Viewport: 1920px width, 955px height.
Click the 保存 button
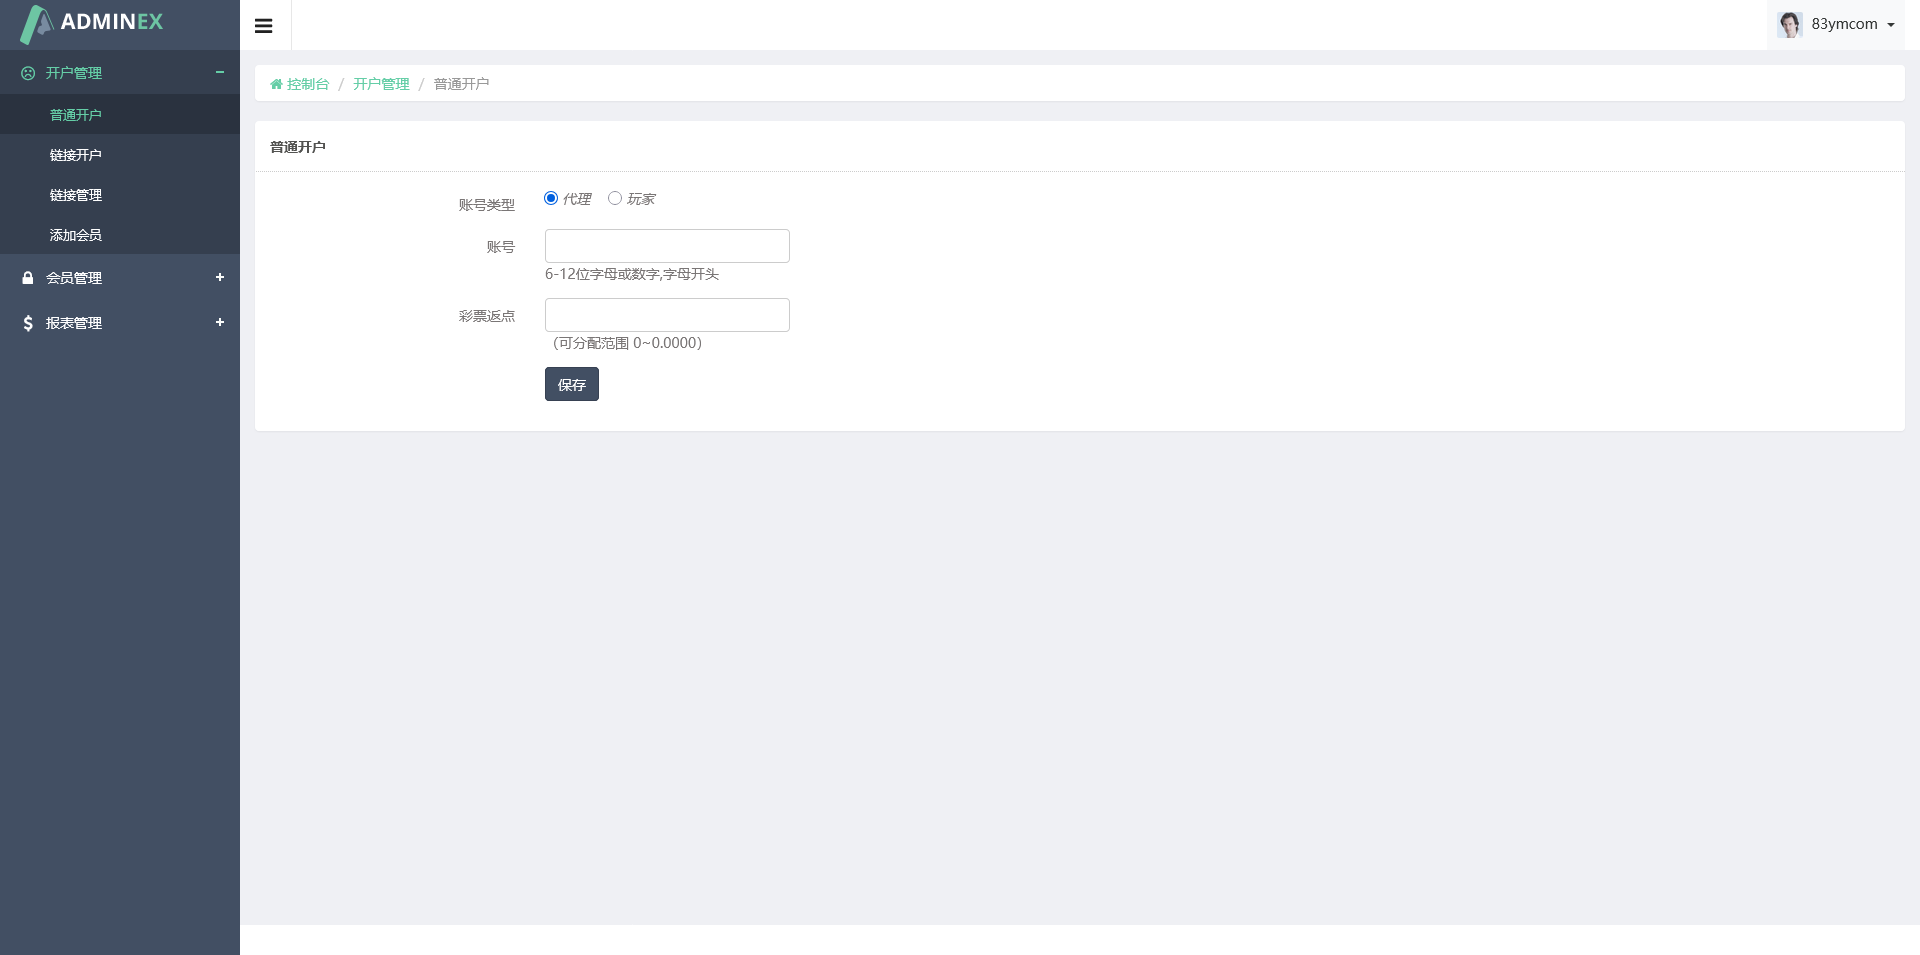coord(572,384)
